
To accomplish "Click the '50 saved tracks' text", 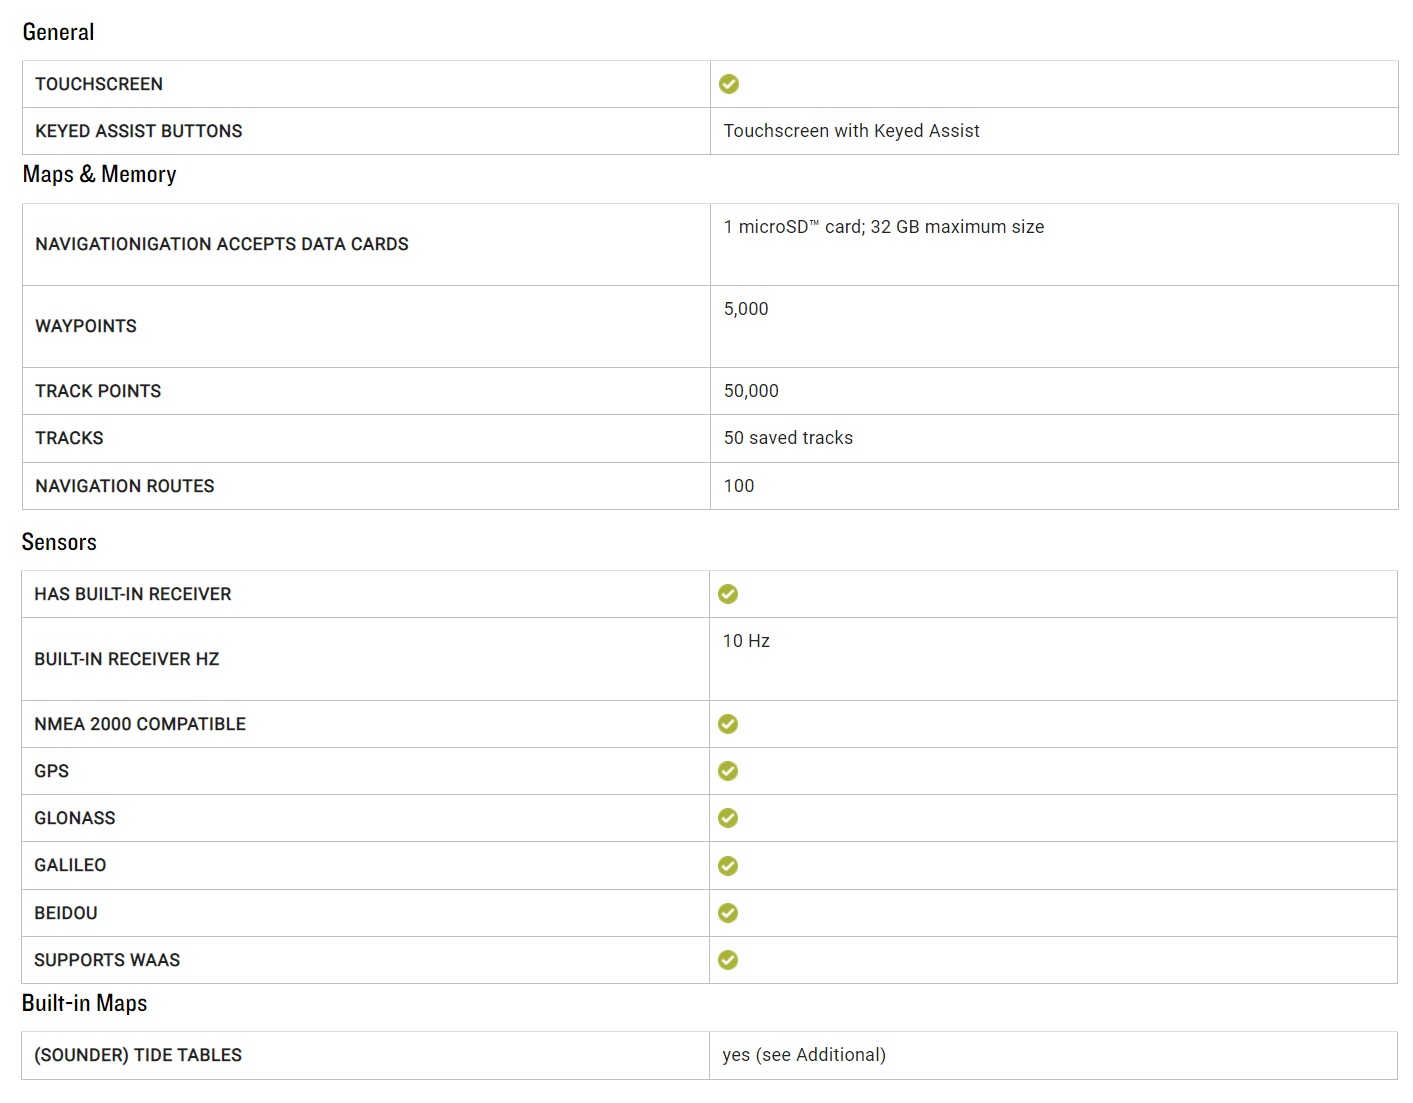I will click(x=789, y=438).
